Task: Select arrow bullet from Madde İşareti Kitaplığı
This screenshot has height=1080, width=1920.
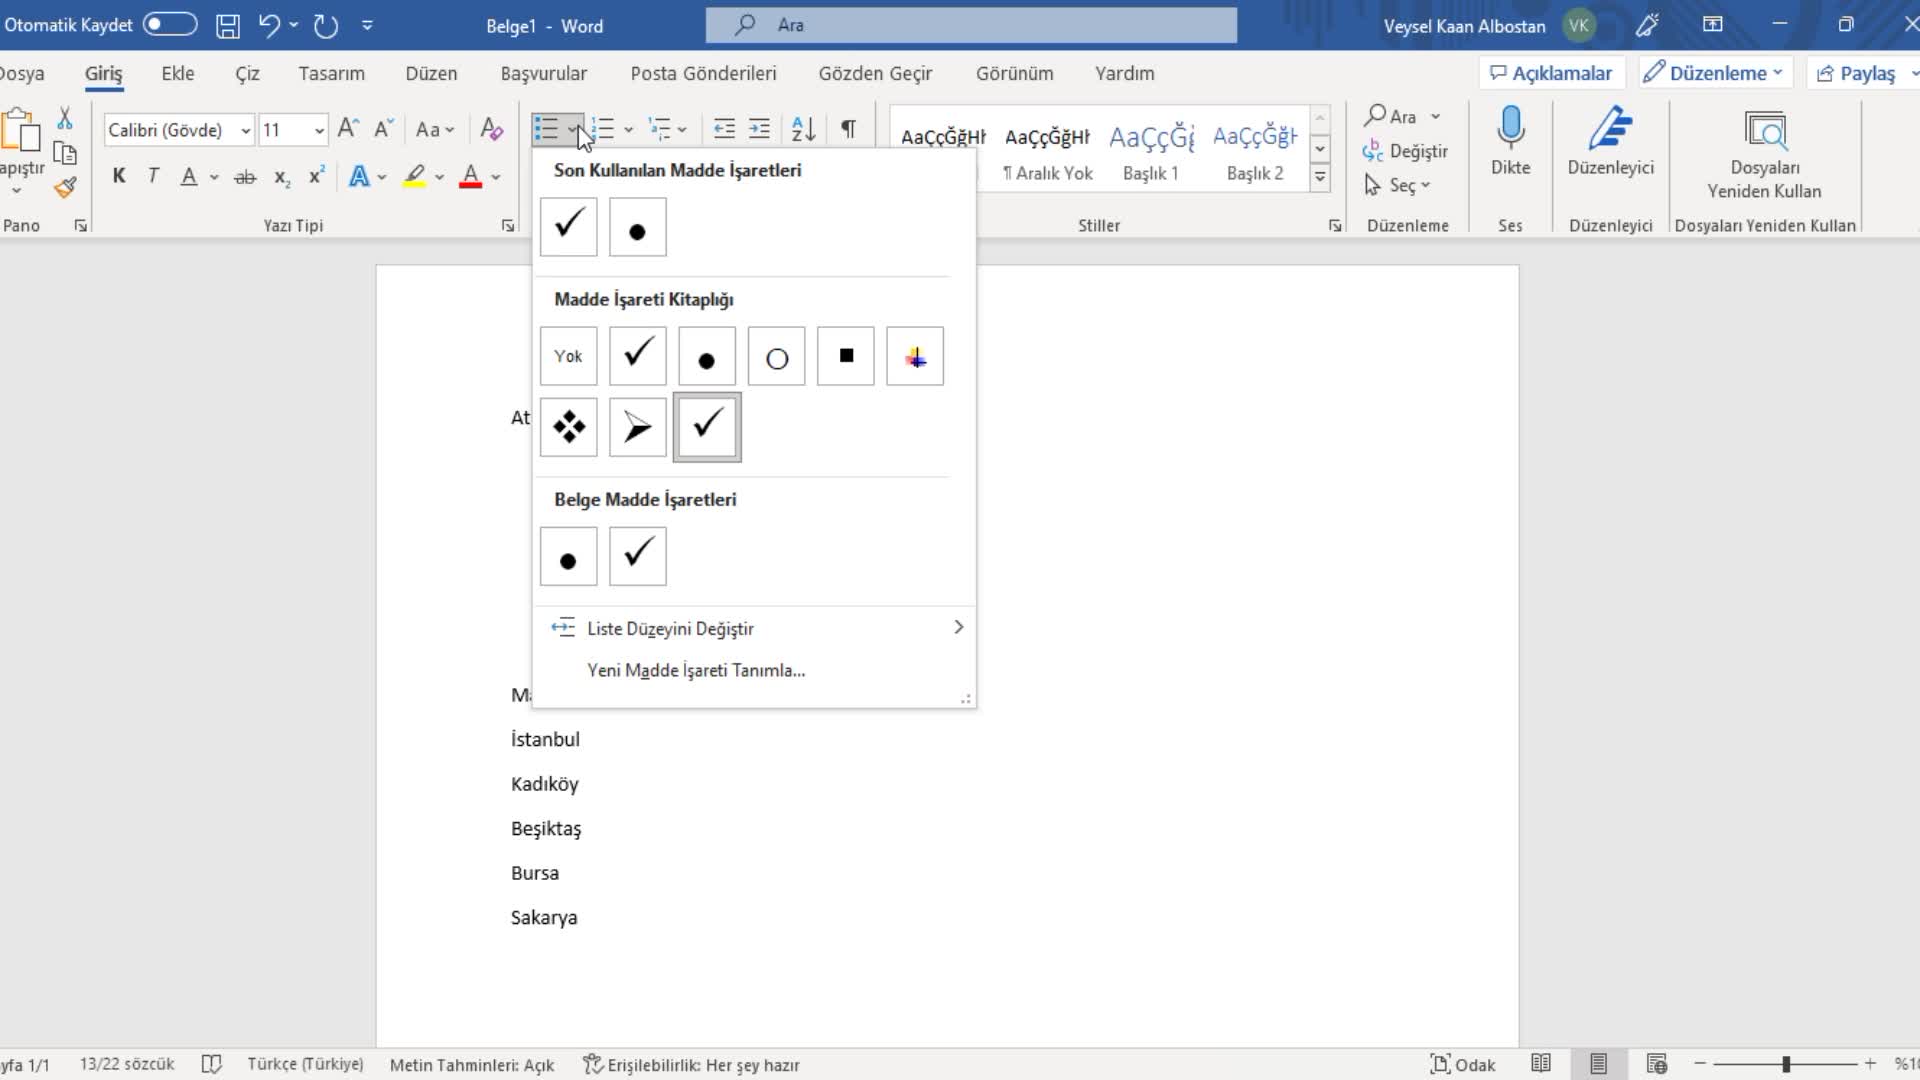Action: (637, 426)
